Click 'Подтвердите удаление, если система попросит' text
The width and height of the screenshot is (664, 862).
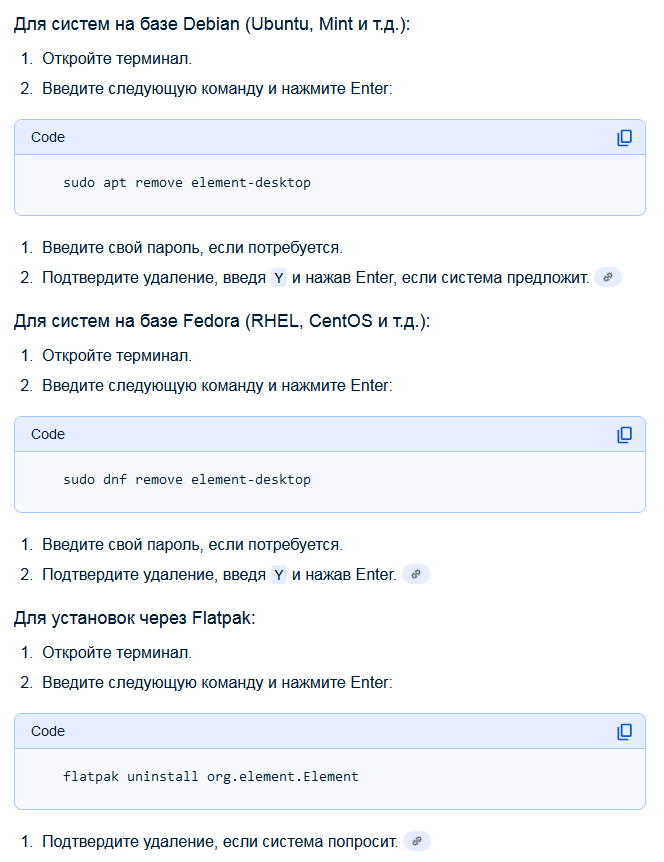[x=220, y=841]
